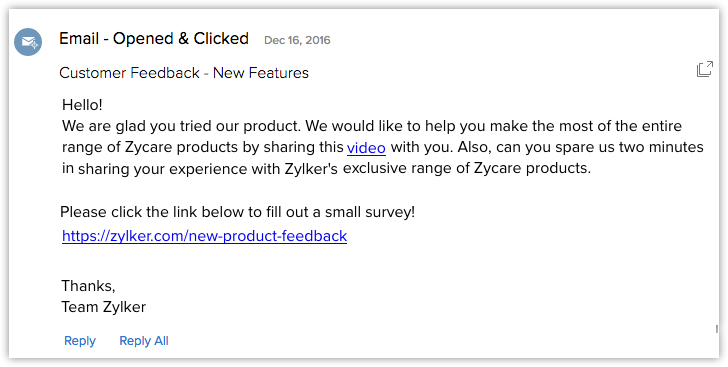The height and width of the screenshot is (367, 728).
Task: Click the subject 'Customer Feedback - New Features'
Action: click(184, 73)
